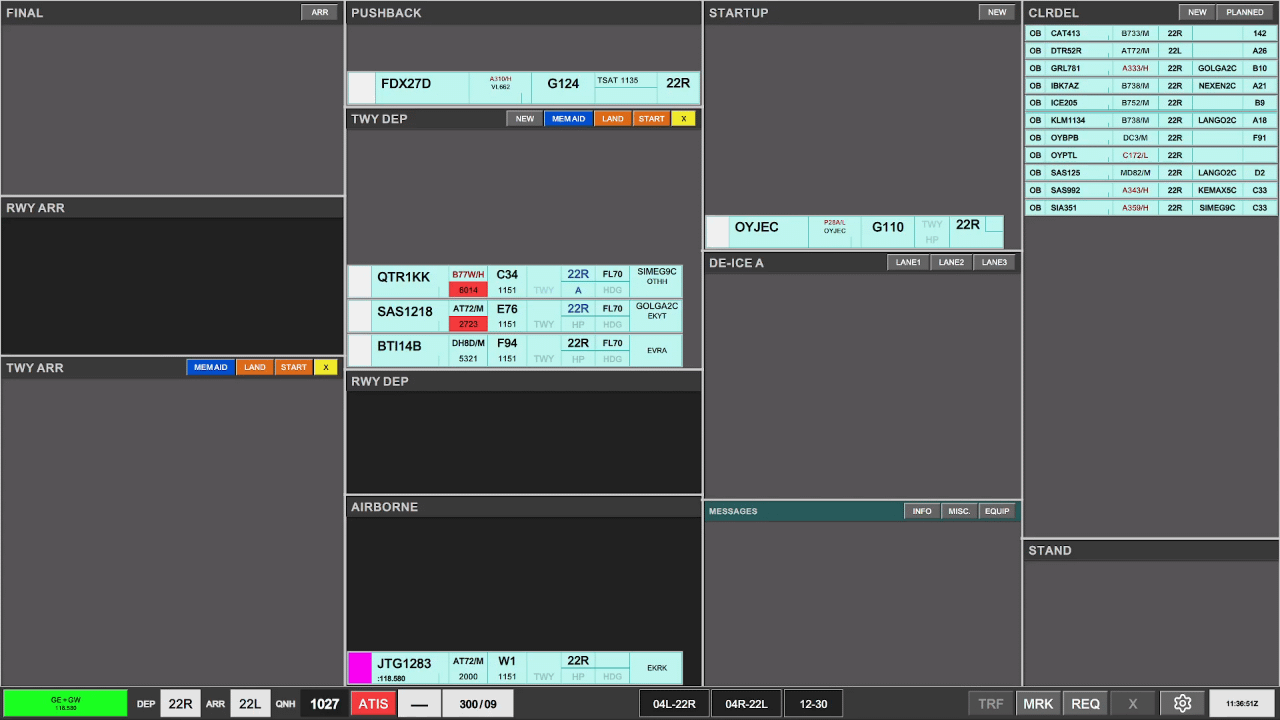
Task: Click the MRK button in the bottom bar
Action: (1038, 703)
